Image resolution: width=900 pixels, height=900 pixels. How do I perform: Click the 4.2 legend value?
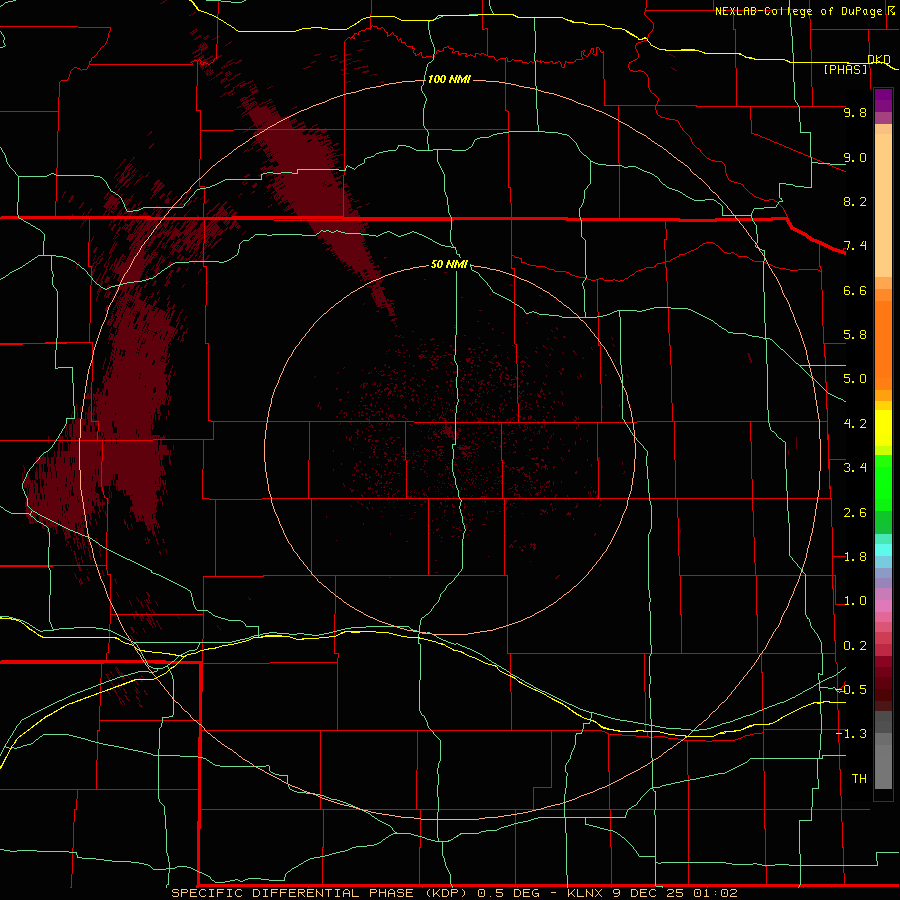click(855, 424)
